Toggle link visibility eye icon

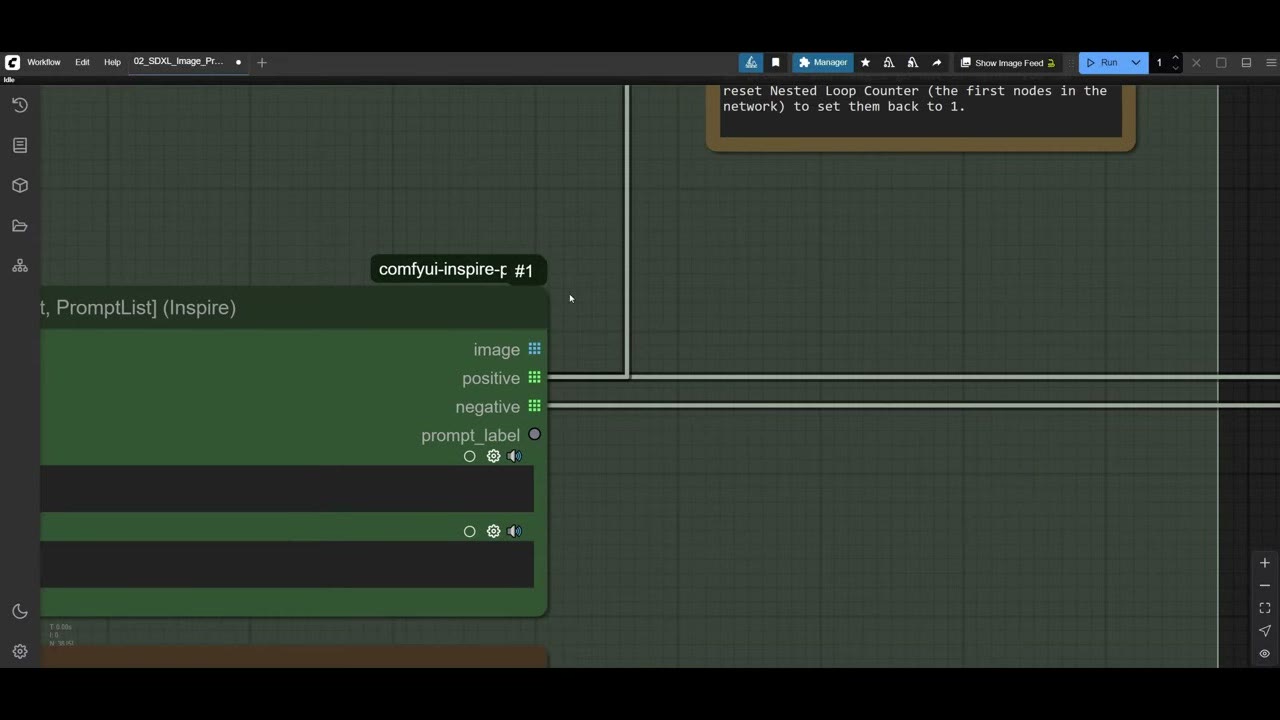pos(1265,654)
